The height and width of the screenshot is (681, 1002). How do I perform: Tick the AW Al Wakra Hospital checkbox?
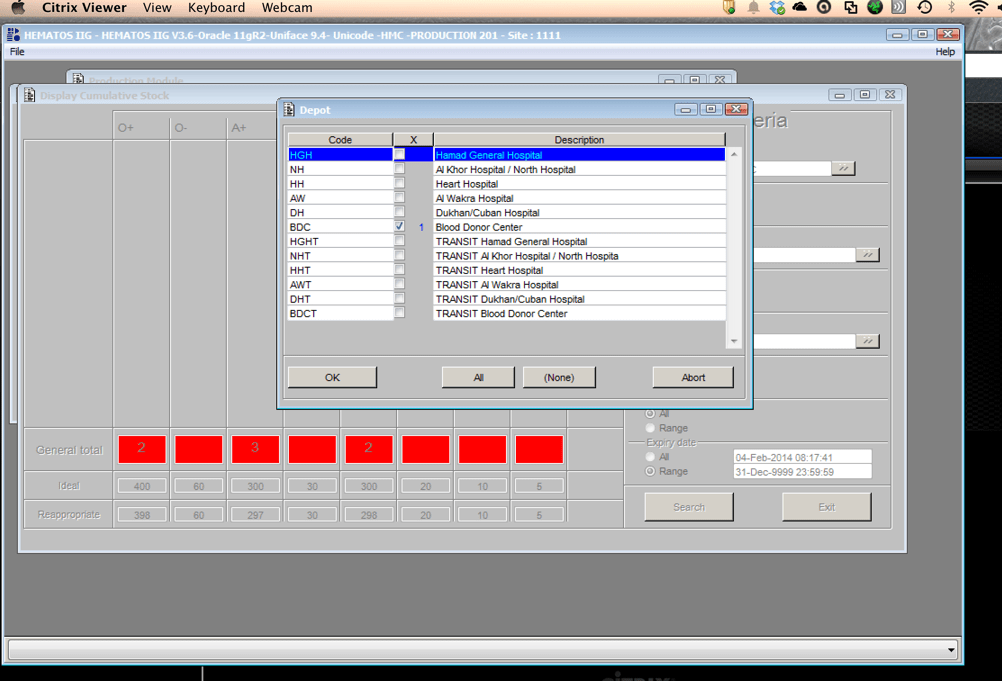pos(399,198)
